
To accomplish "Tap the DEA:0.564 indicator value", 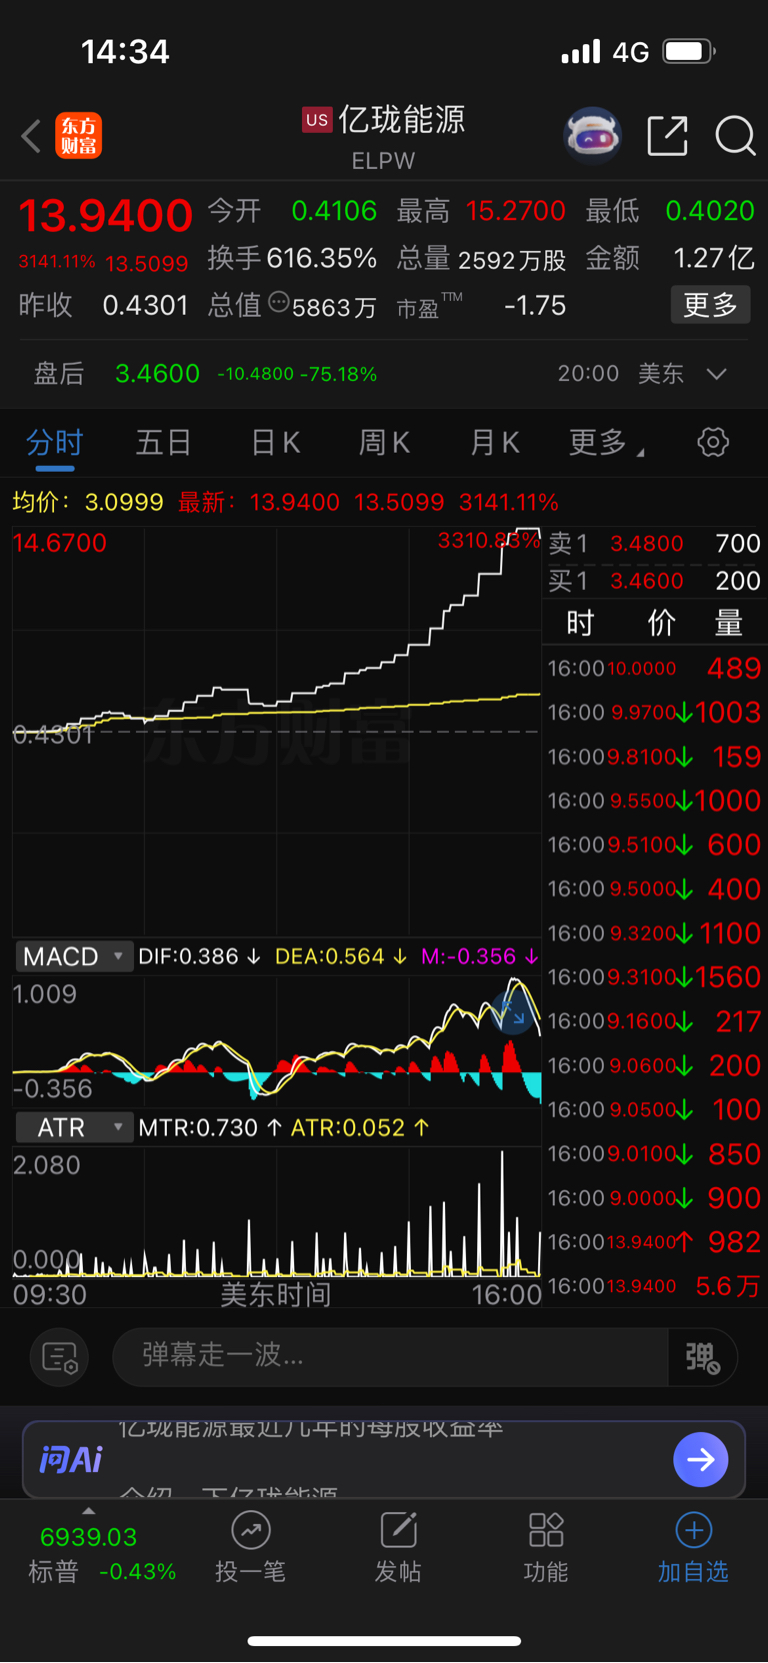I will point(341,957).
